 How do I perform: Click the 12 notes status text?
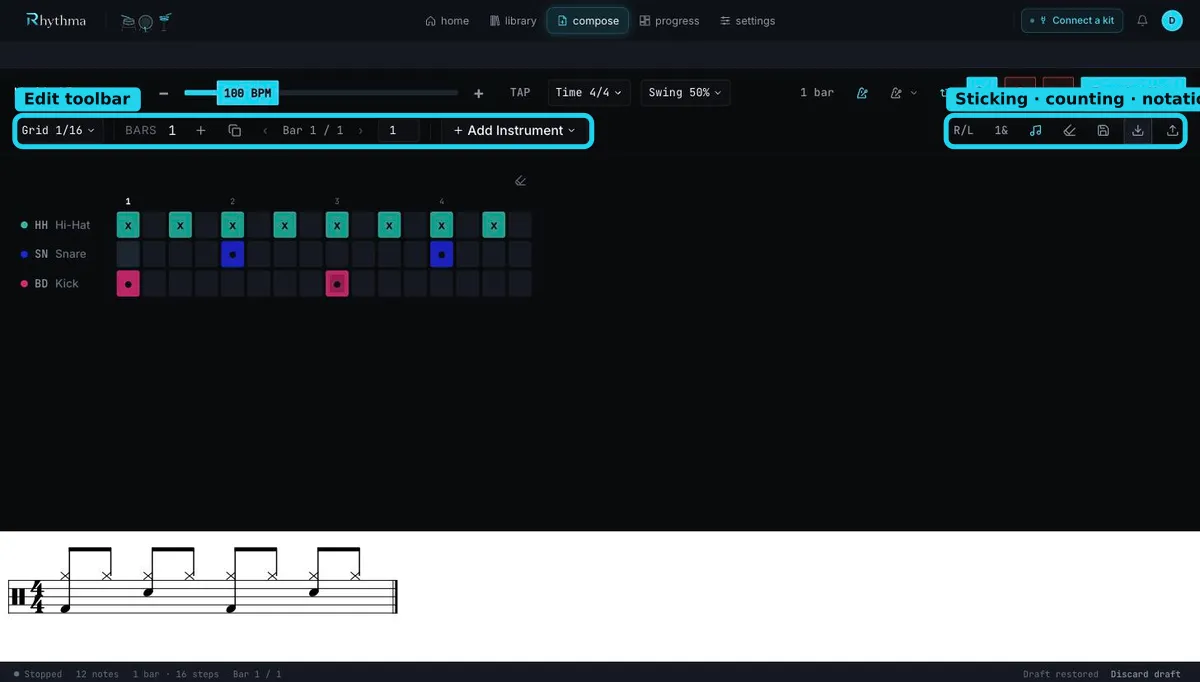click(x=97, y=674)
